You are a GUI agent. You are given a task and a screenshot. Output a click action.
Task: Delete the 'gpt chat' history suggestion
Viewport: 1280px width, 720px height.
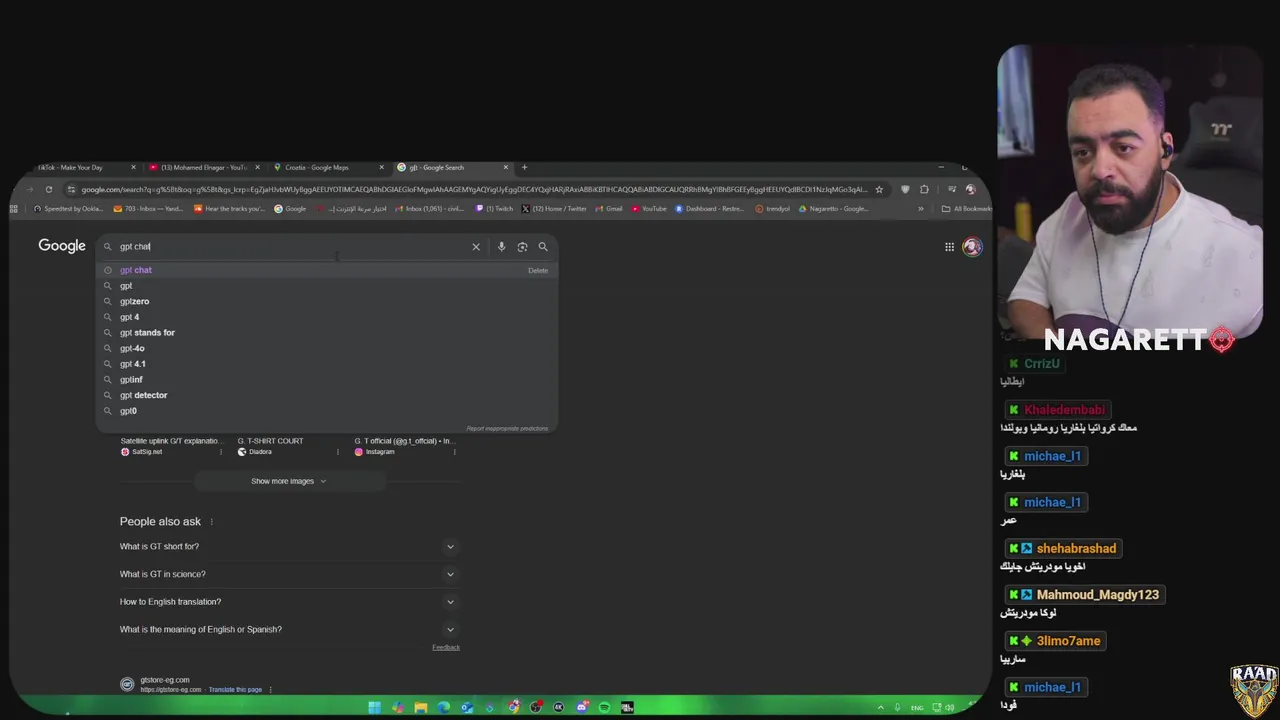pos(538,270)
